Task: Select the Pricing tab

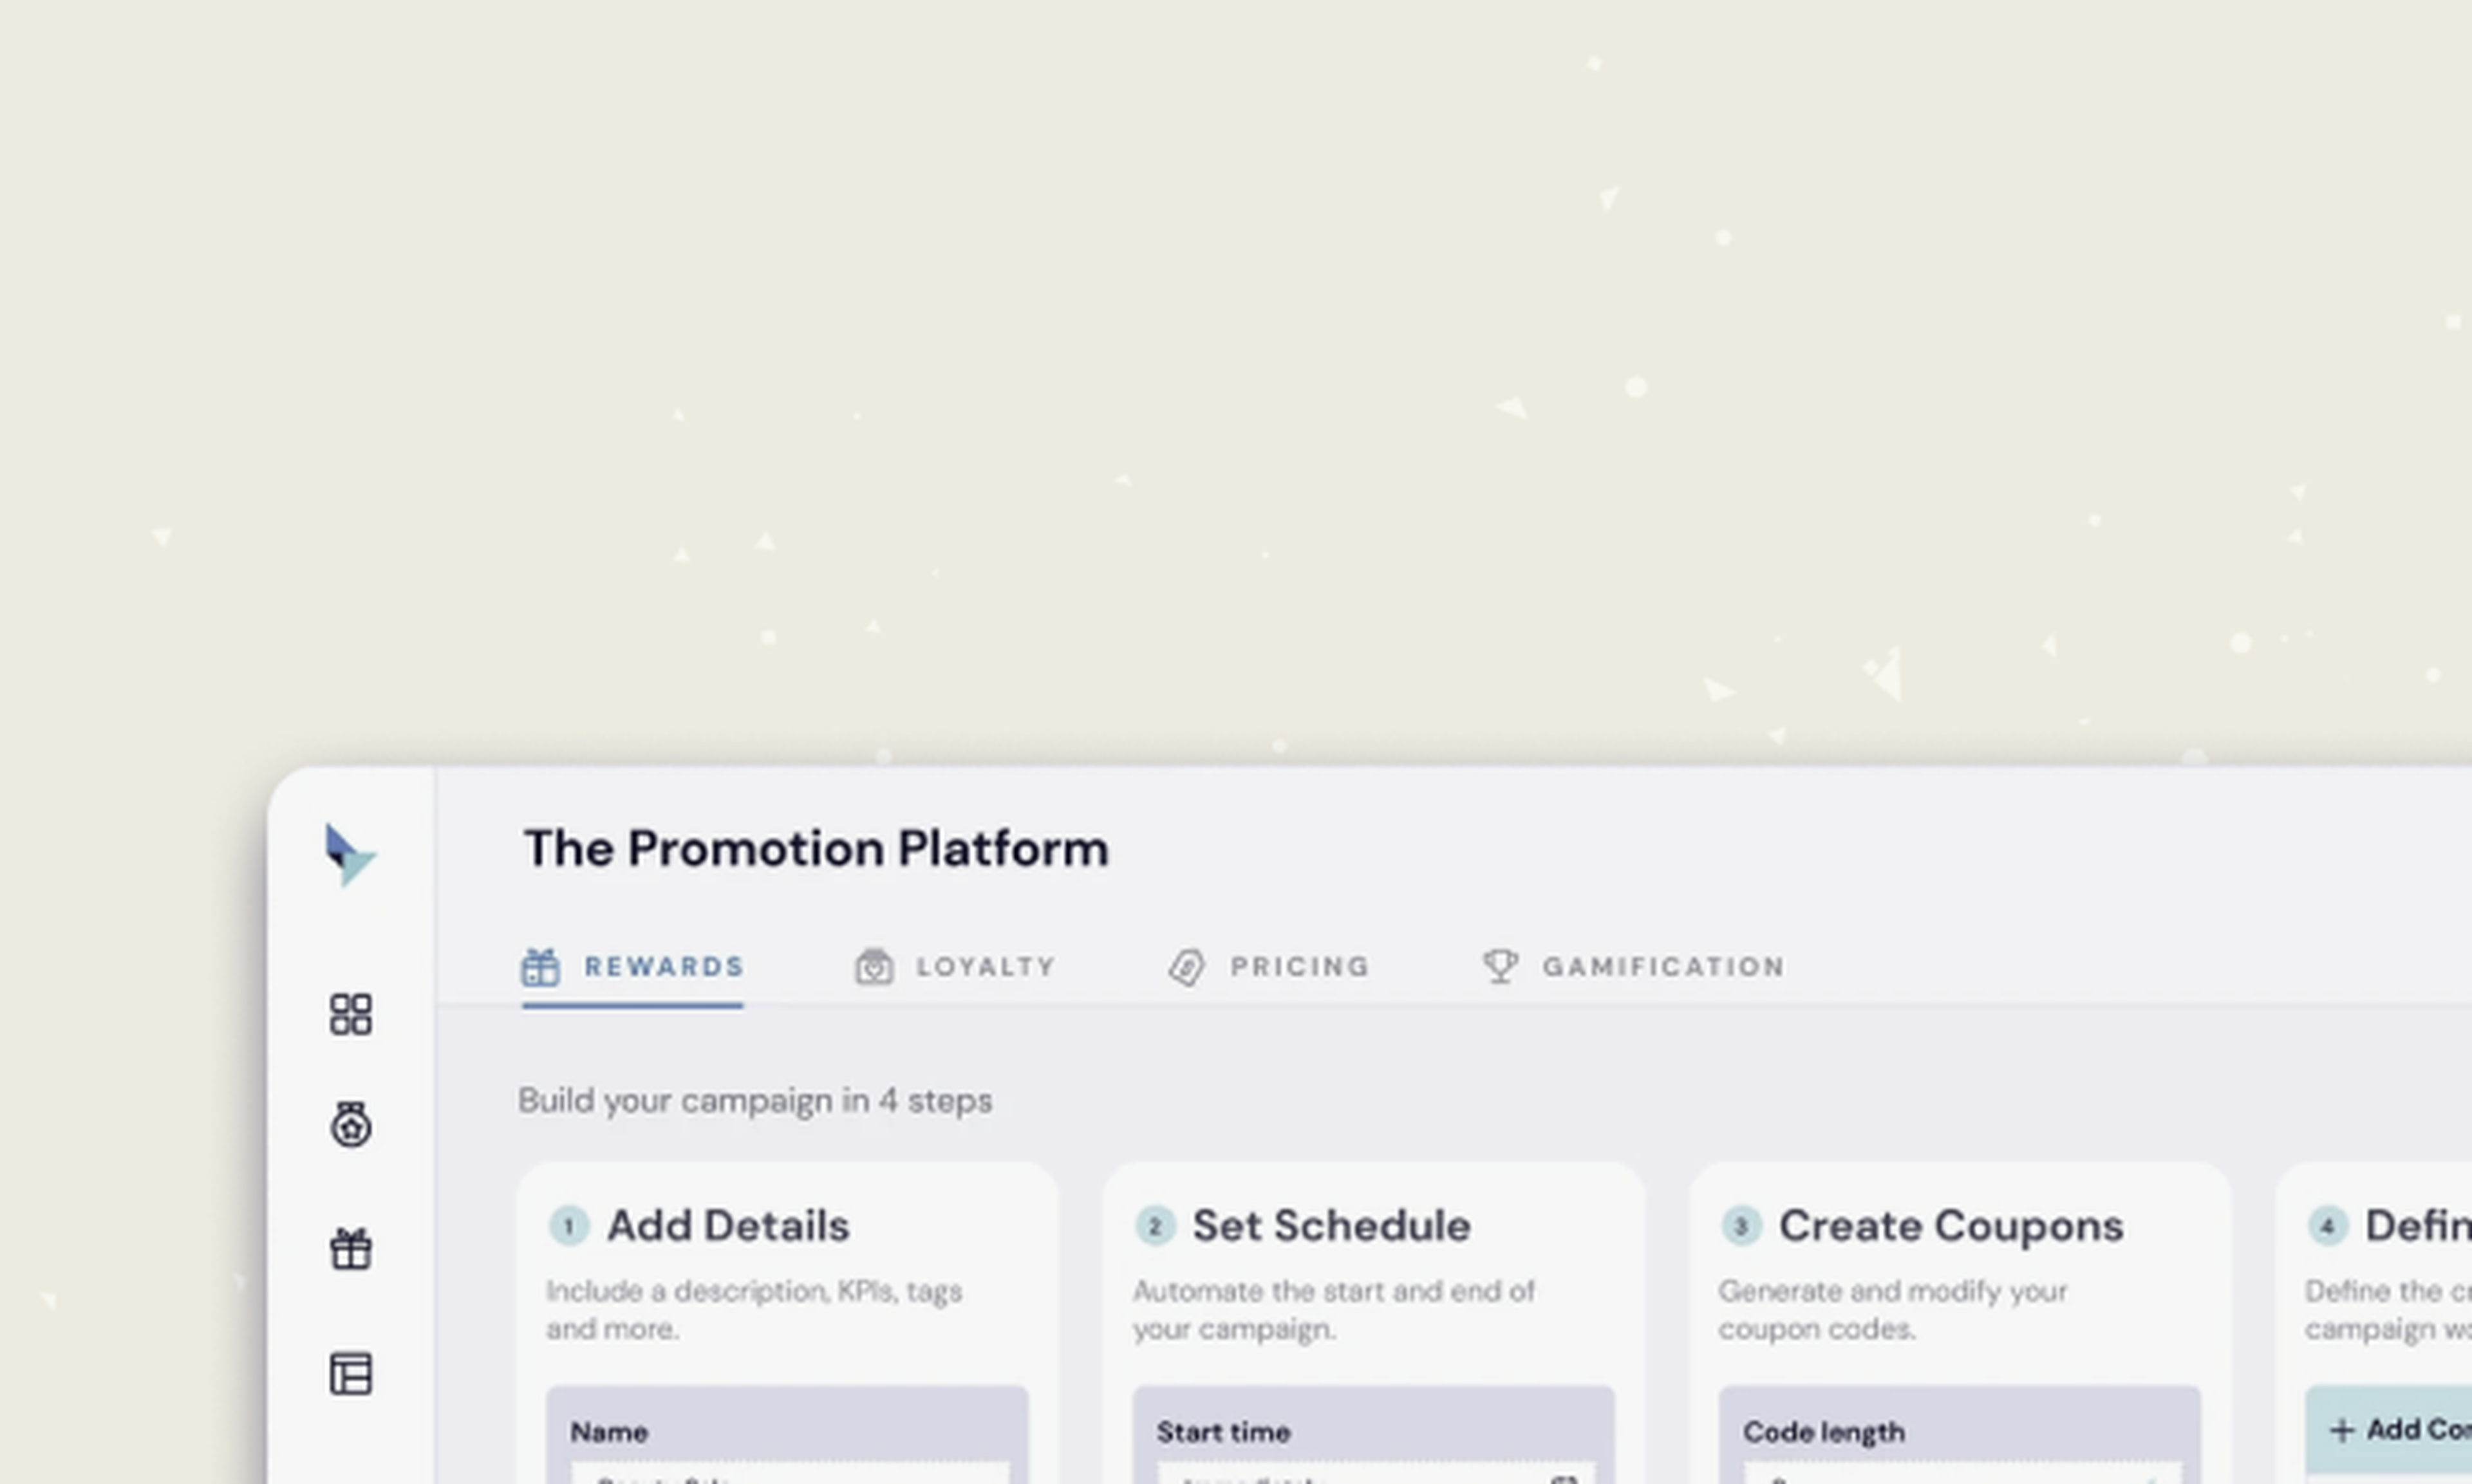Action: pyautogui.click(x=1269, y=967)
